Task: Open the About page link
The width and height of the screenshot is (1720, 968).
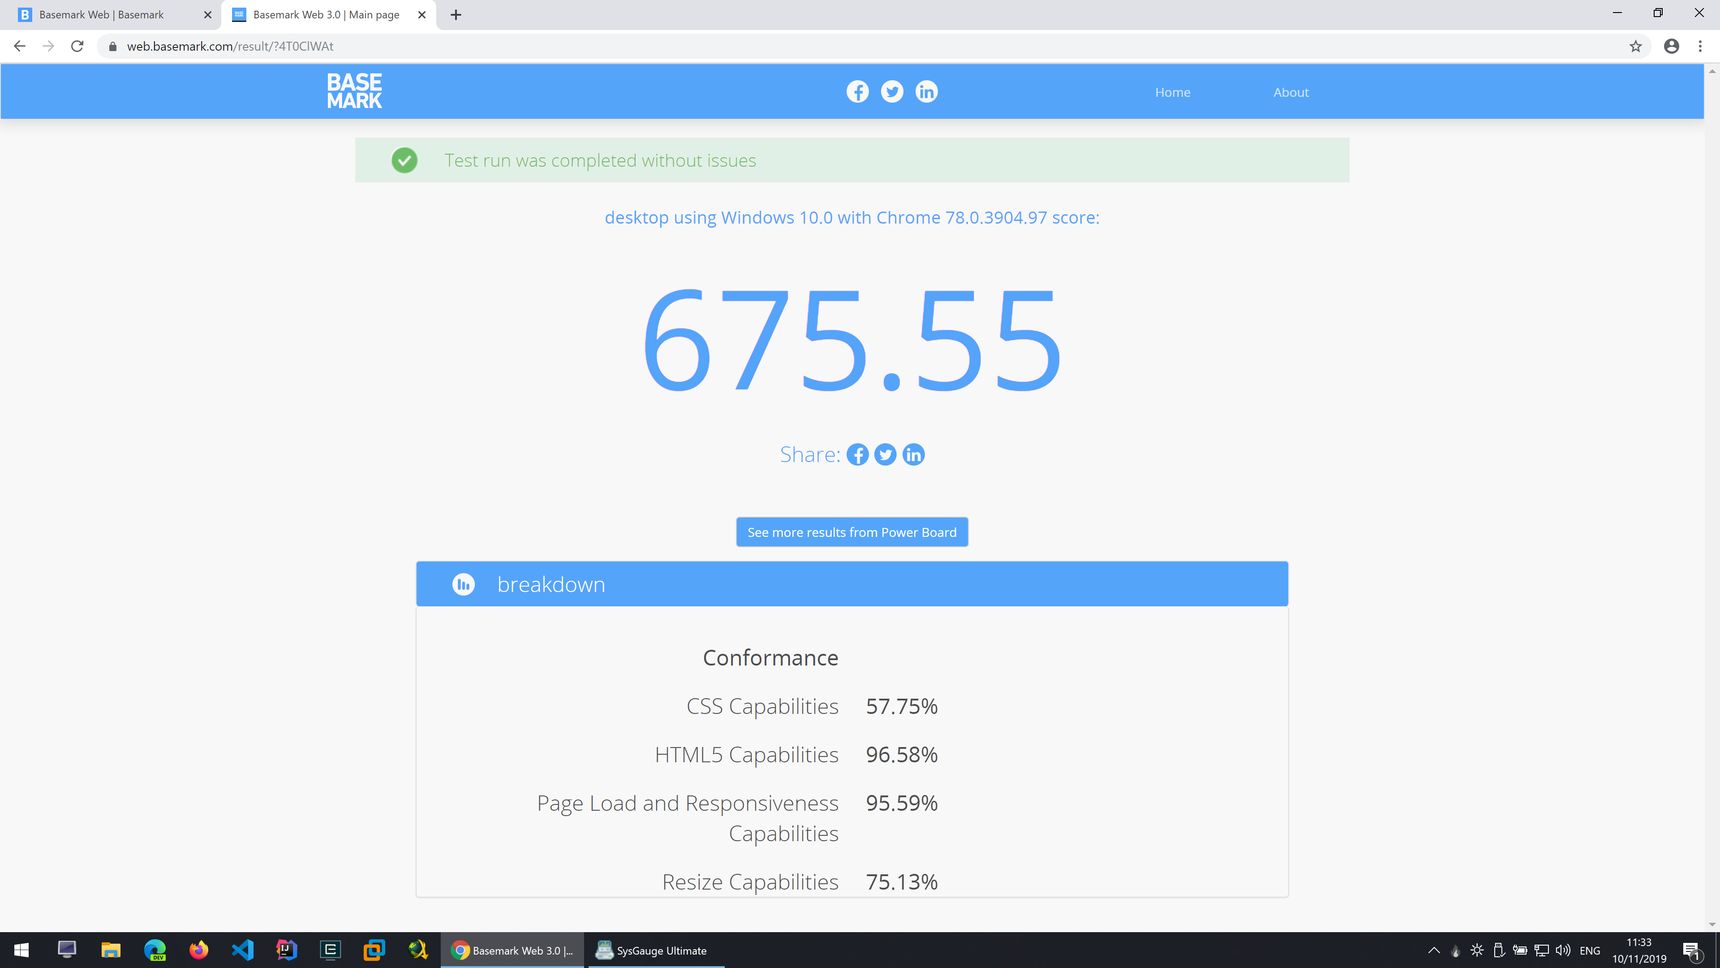Action: coord(1291,92)
